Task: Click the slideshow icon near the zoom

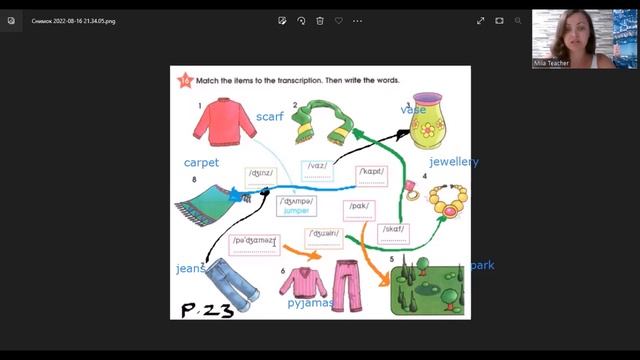Action: click(499, 21)
